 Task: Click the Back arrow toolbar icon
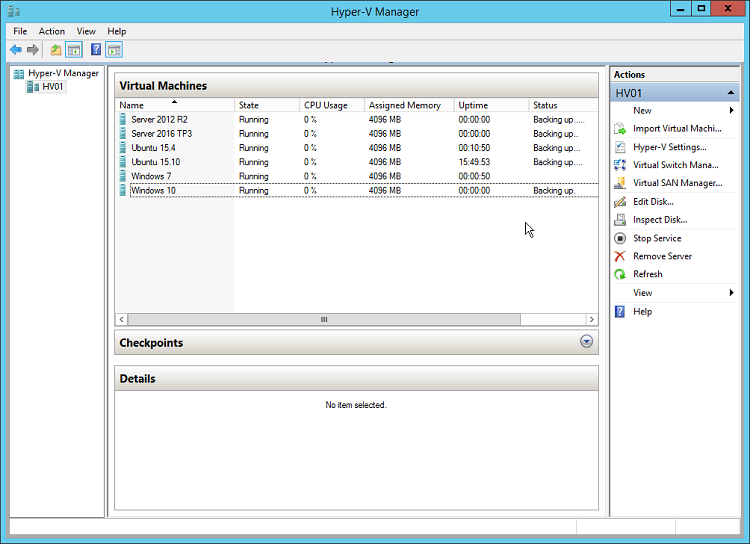click(16, 49)
